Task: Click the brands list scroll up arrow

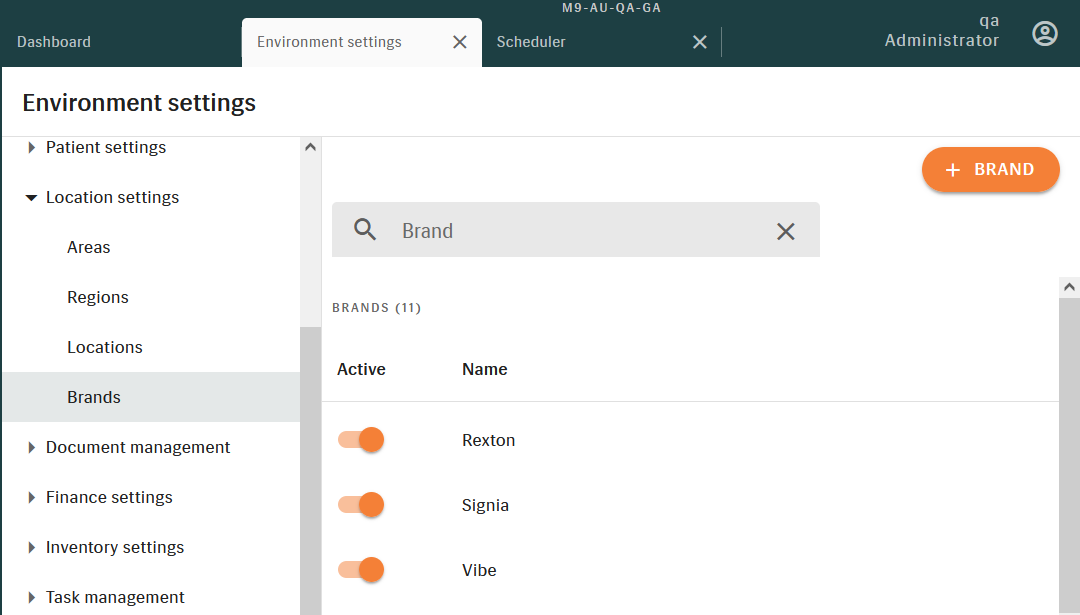Action: tap(1069, 287)
